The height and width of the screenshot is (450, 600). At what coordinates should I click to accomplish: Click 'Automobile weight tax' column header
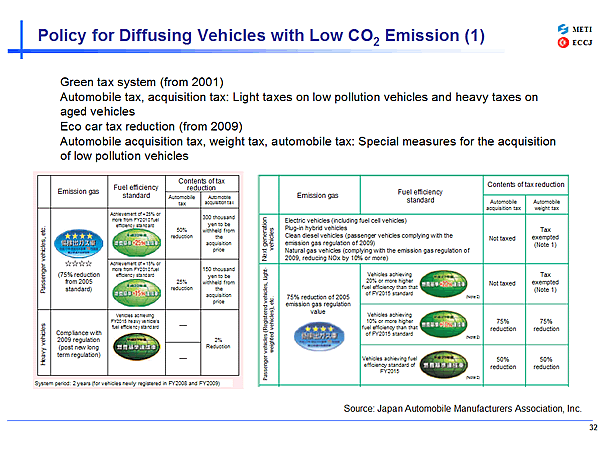(546, 205)
